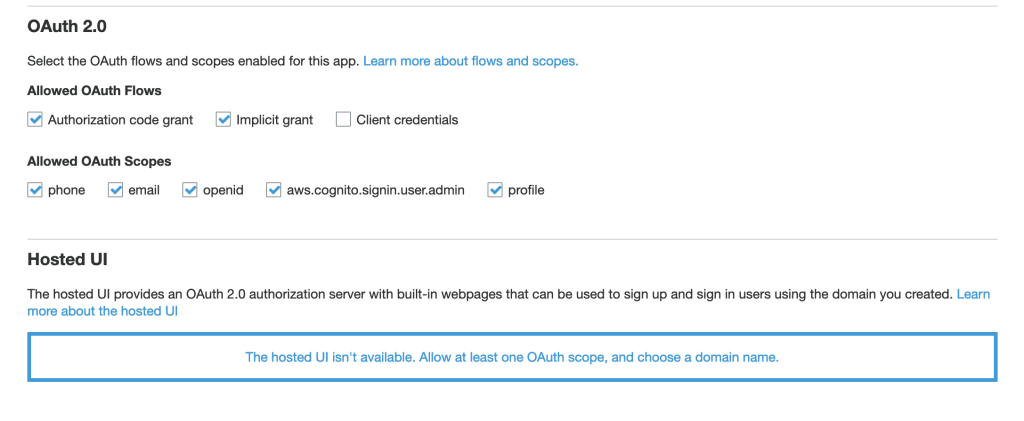
Task: Disable the openid scope checkbox
Action: tap(190, 190)
